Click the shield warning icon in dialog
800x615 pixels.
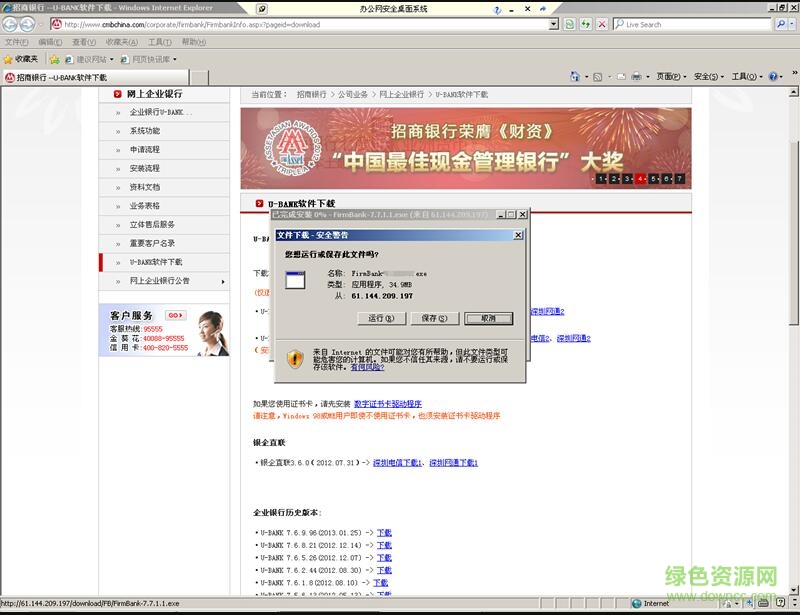(x=294, y=358)
